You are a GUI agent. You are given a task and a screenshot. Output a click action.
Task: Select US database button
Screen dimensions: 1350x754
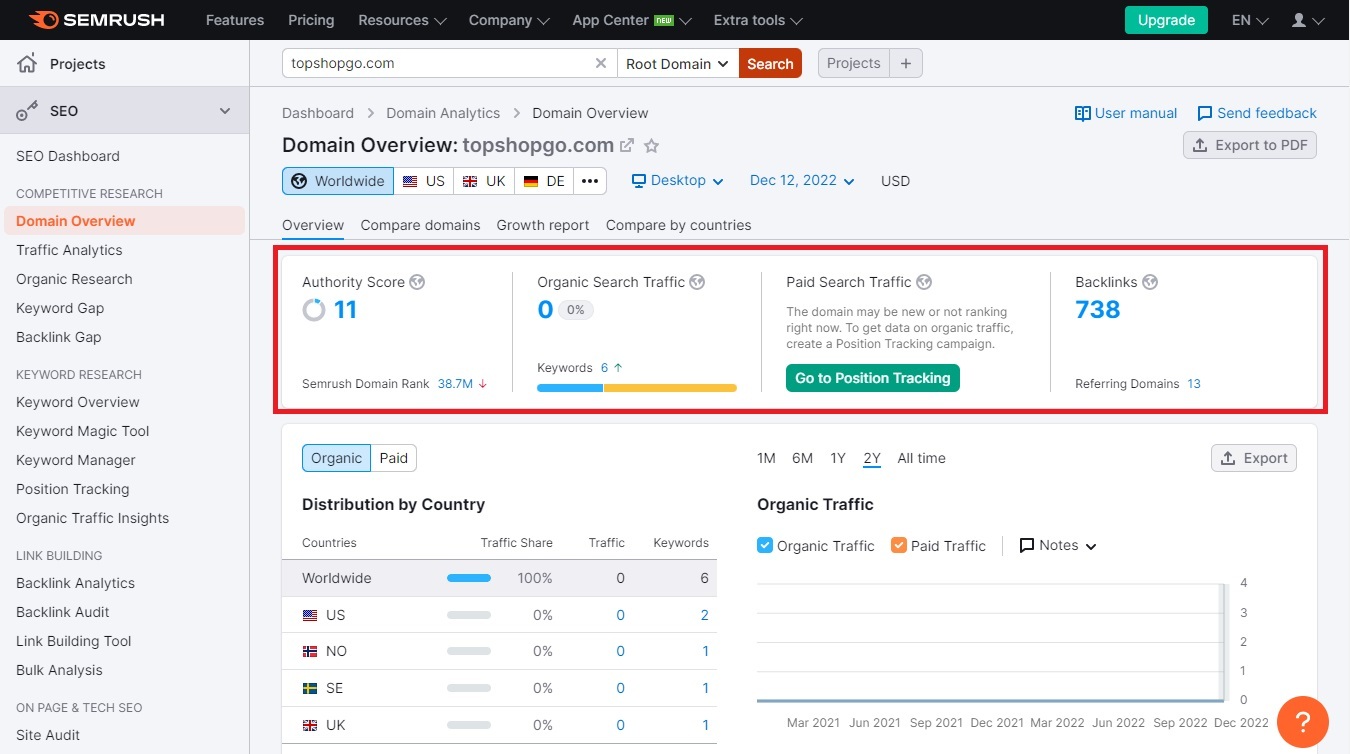click(424, 181)
